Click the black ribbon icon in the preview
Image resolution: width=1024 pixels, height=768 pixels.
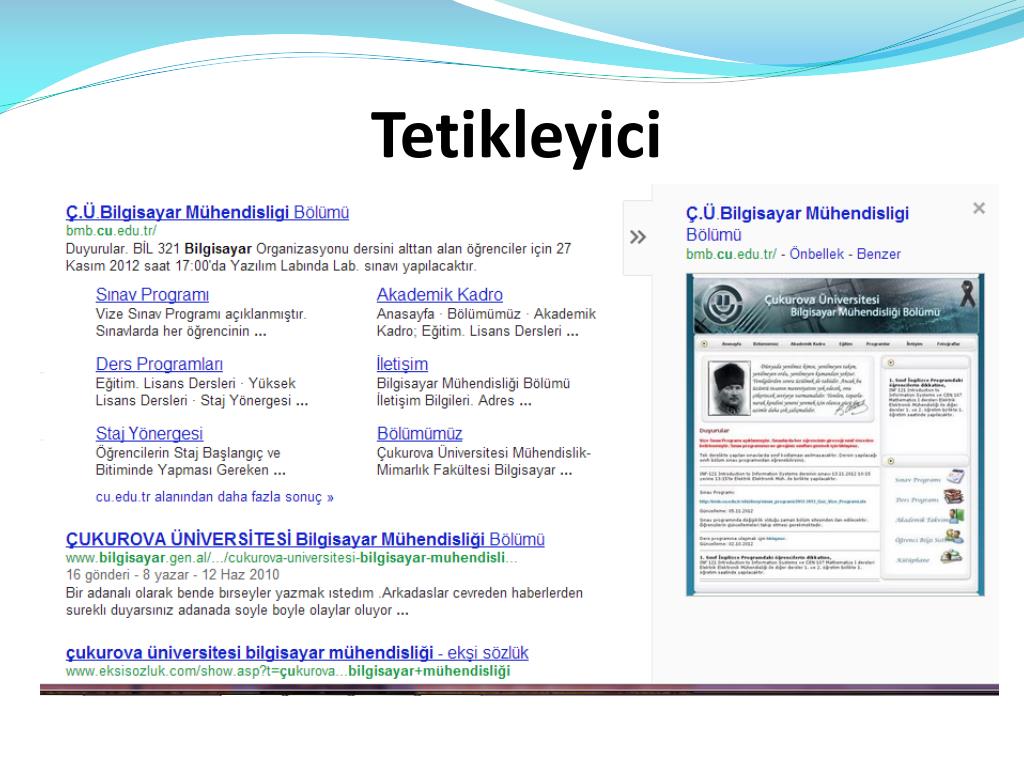pyautogui.click(x=967, y=293)
